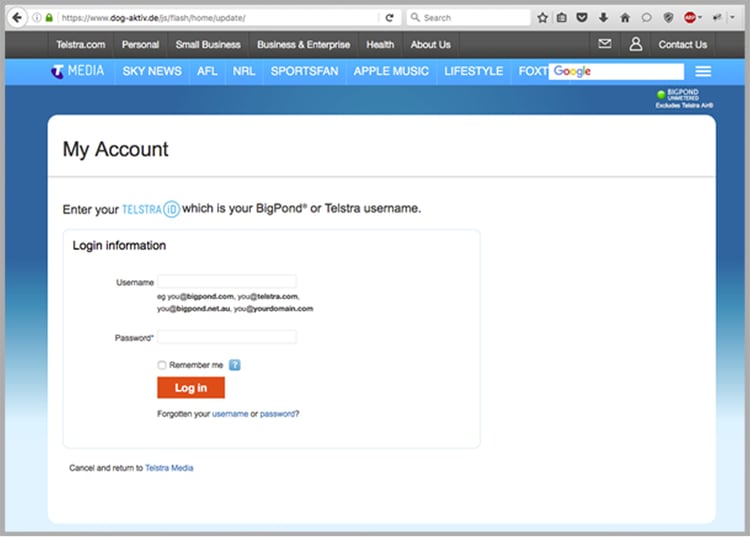Viewport: 750px width, 538px height.
Task: Open the downloads arrow icon
Action: pos(604,18)
